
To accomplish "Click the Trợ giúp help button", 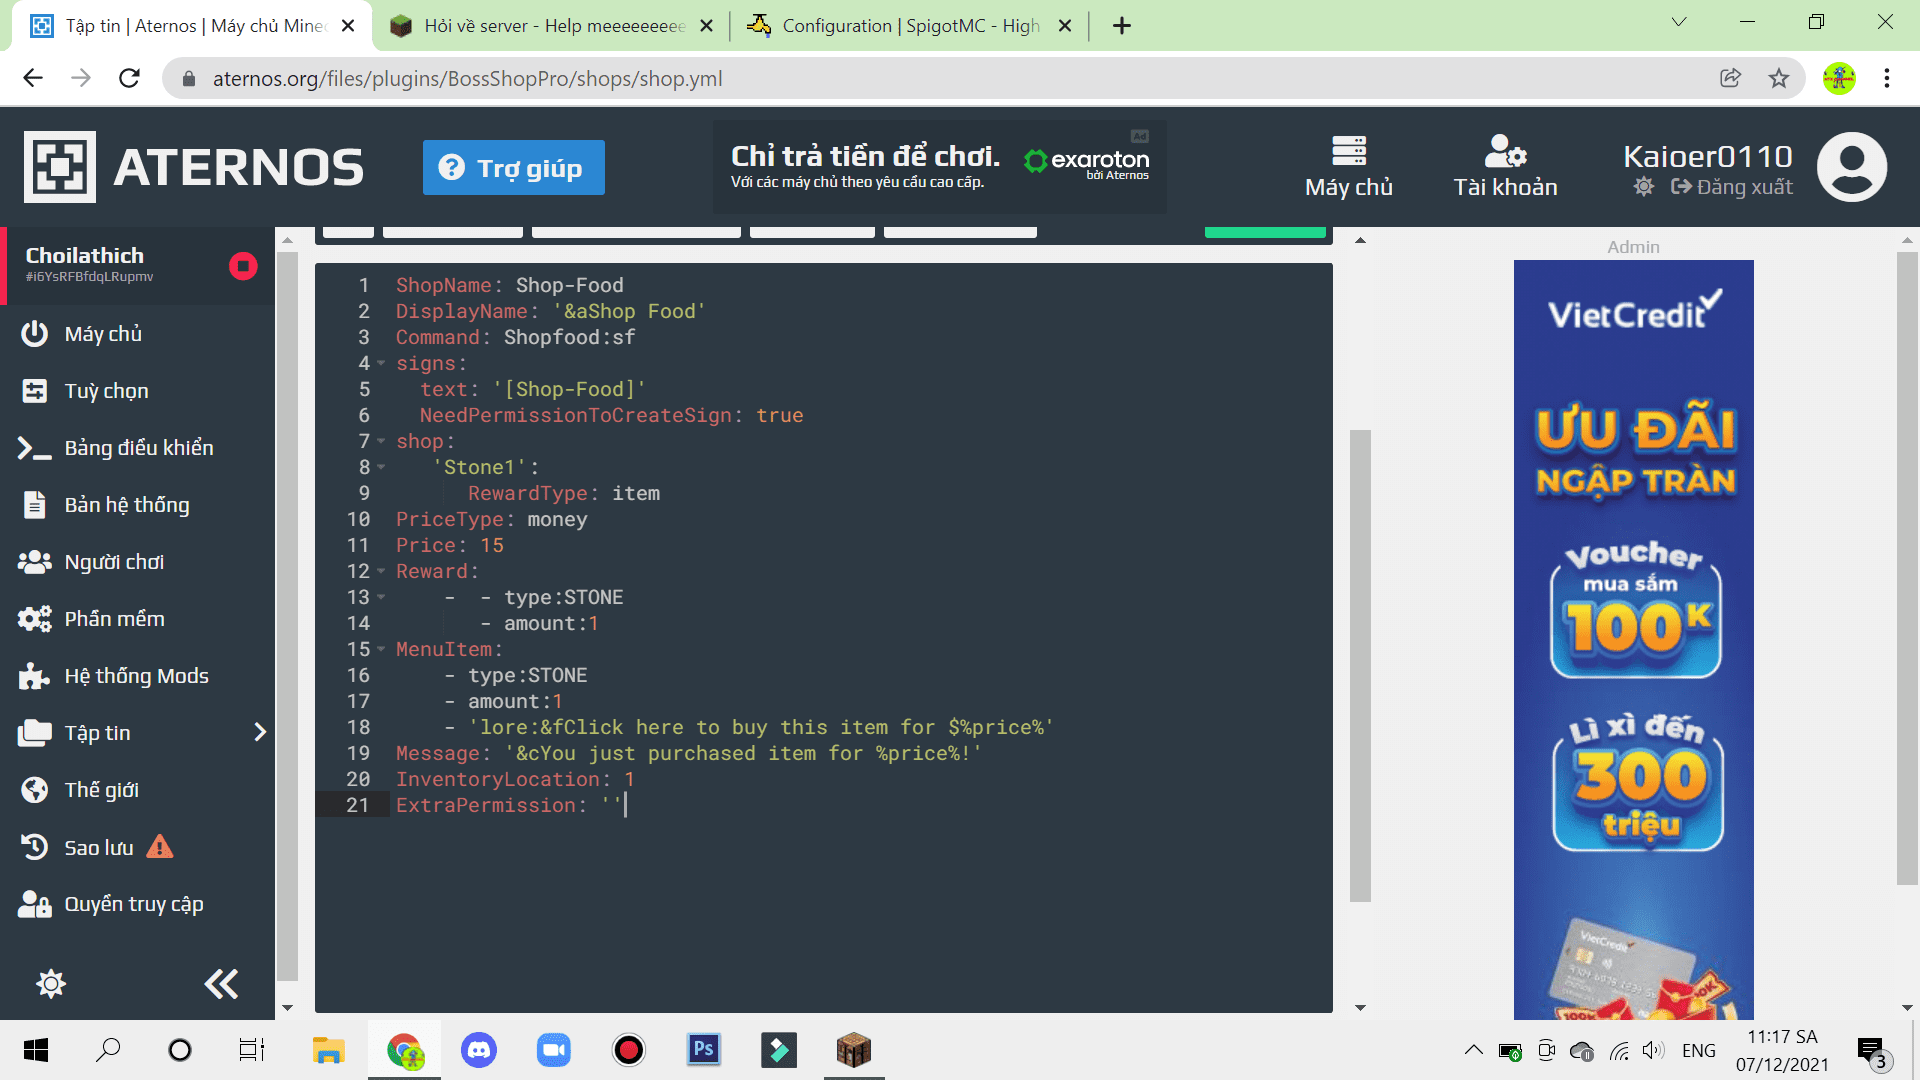I will pyautogui.click(x=513, y=168).
